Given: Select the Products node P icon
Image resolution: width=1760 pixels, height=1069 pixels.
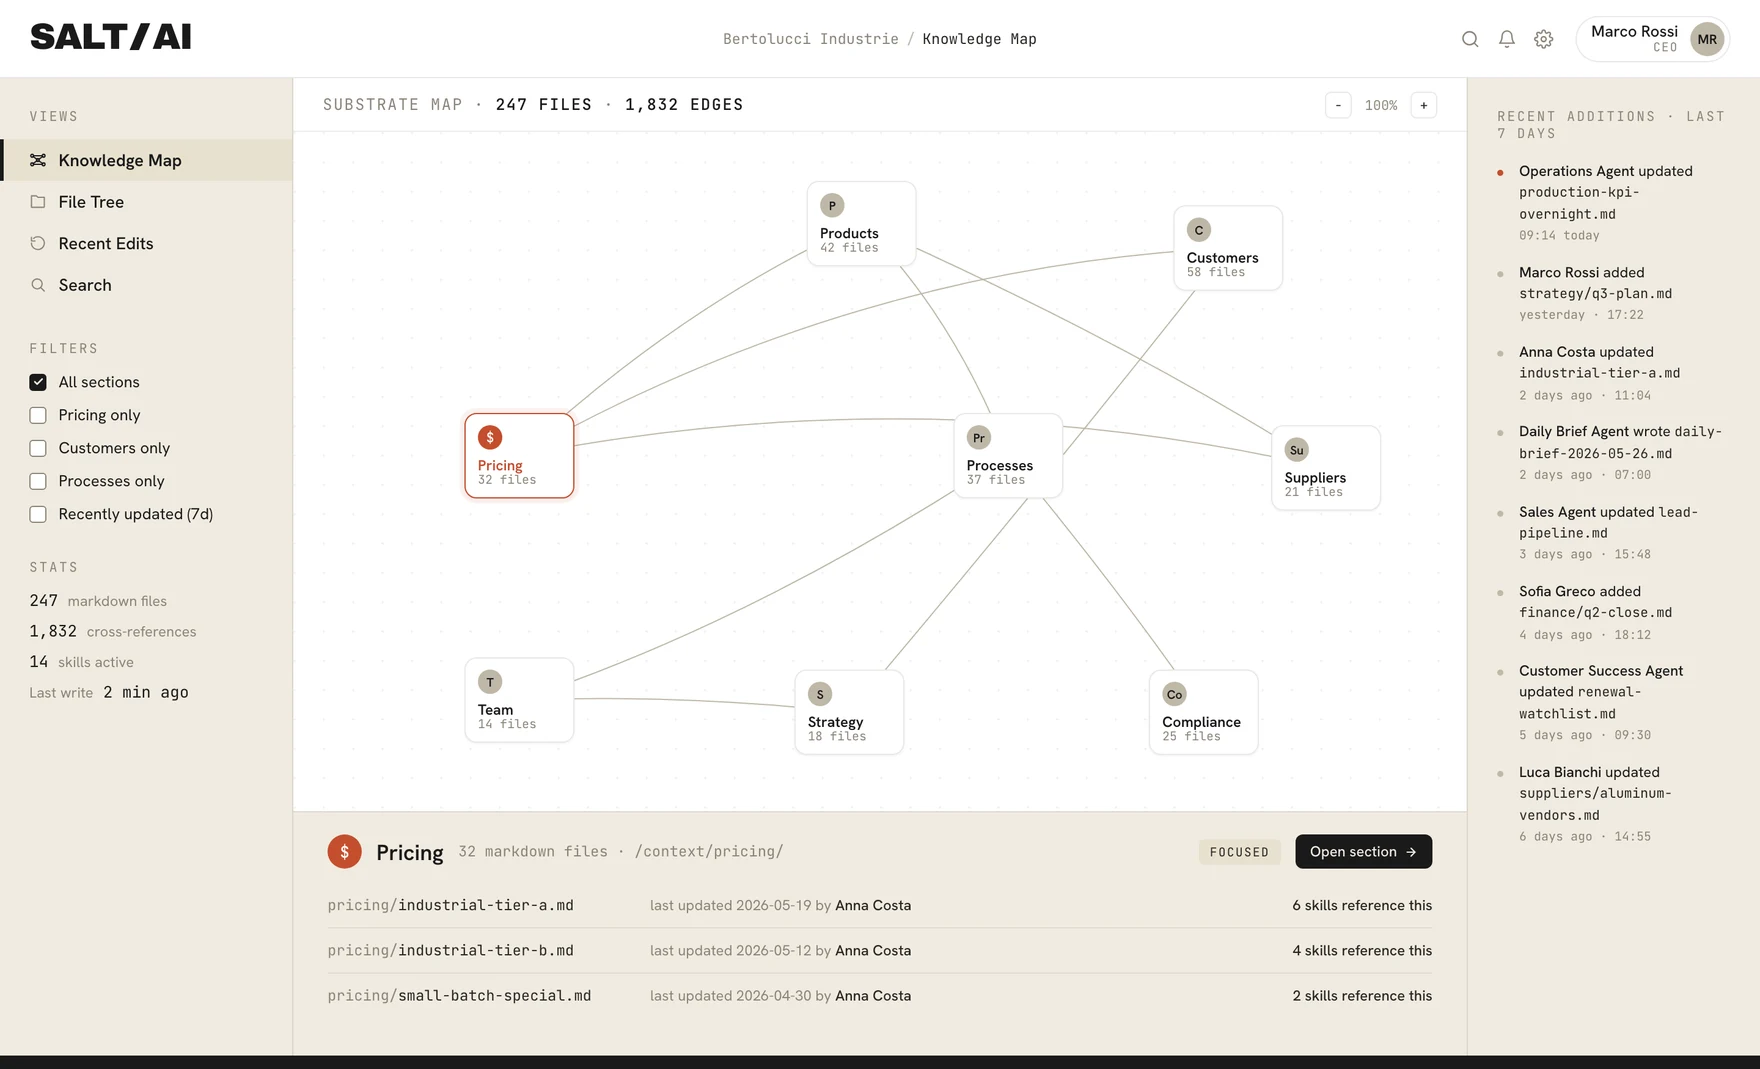Looking at the screenshot, I should pos(832,205).
